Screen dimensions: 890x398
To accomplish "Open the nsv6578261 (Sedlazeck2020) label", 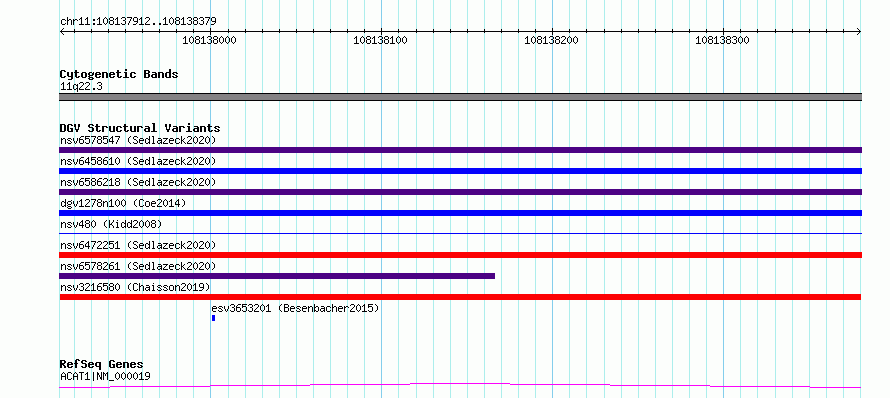I will [x=138, y=266].
